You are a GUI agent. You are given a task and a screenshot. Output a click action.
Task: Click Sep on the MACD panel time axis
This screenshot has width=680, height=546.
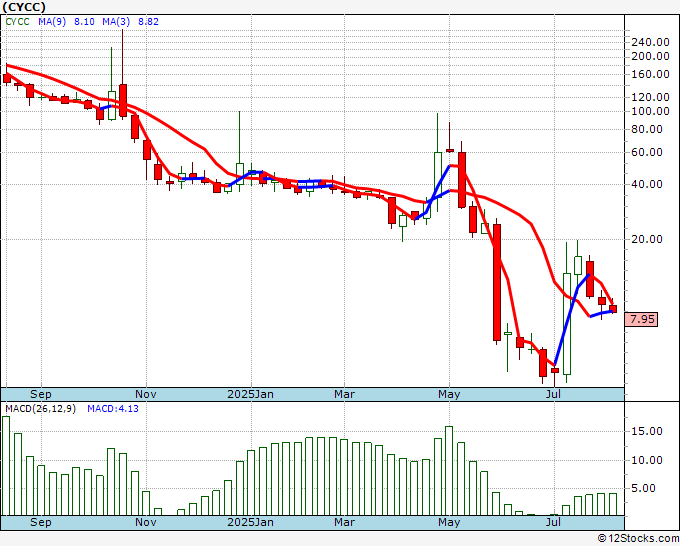[41, 522]
